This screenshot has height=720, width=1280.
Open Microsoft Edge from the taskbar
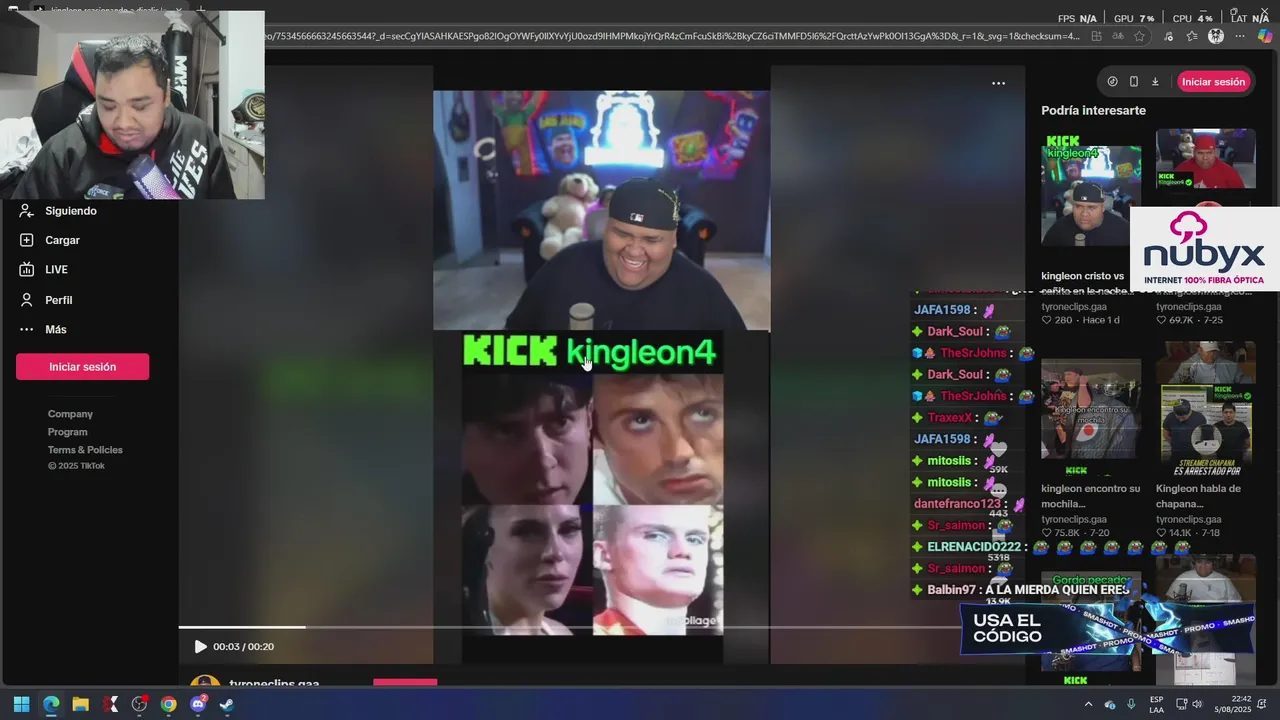pos(51,704)
